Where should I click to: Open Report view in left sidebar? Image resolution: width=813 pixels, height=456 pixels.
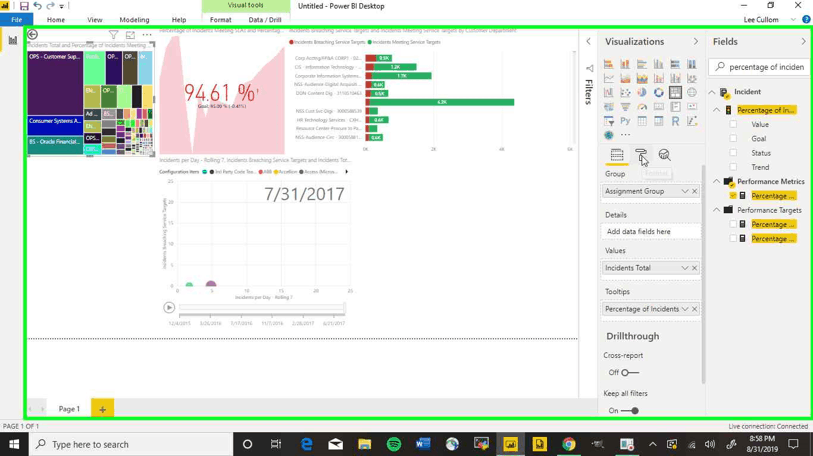click(12, 41)
